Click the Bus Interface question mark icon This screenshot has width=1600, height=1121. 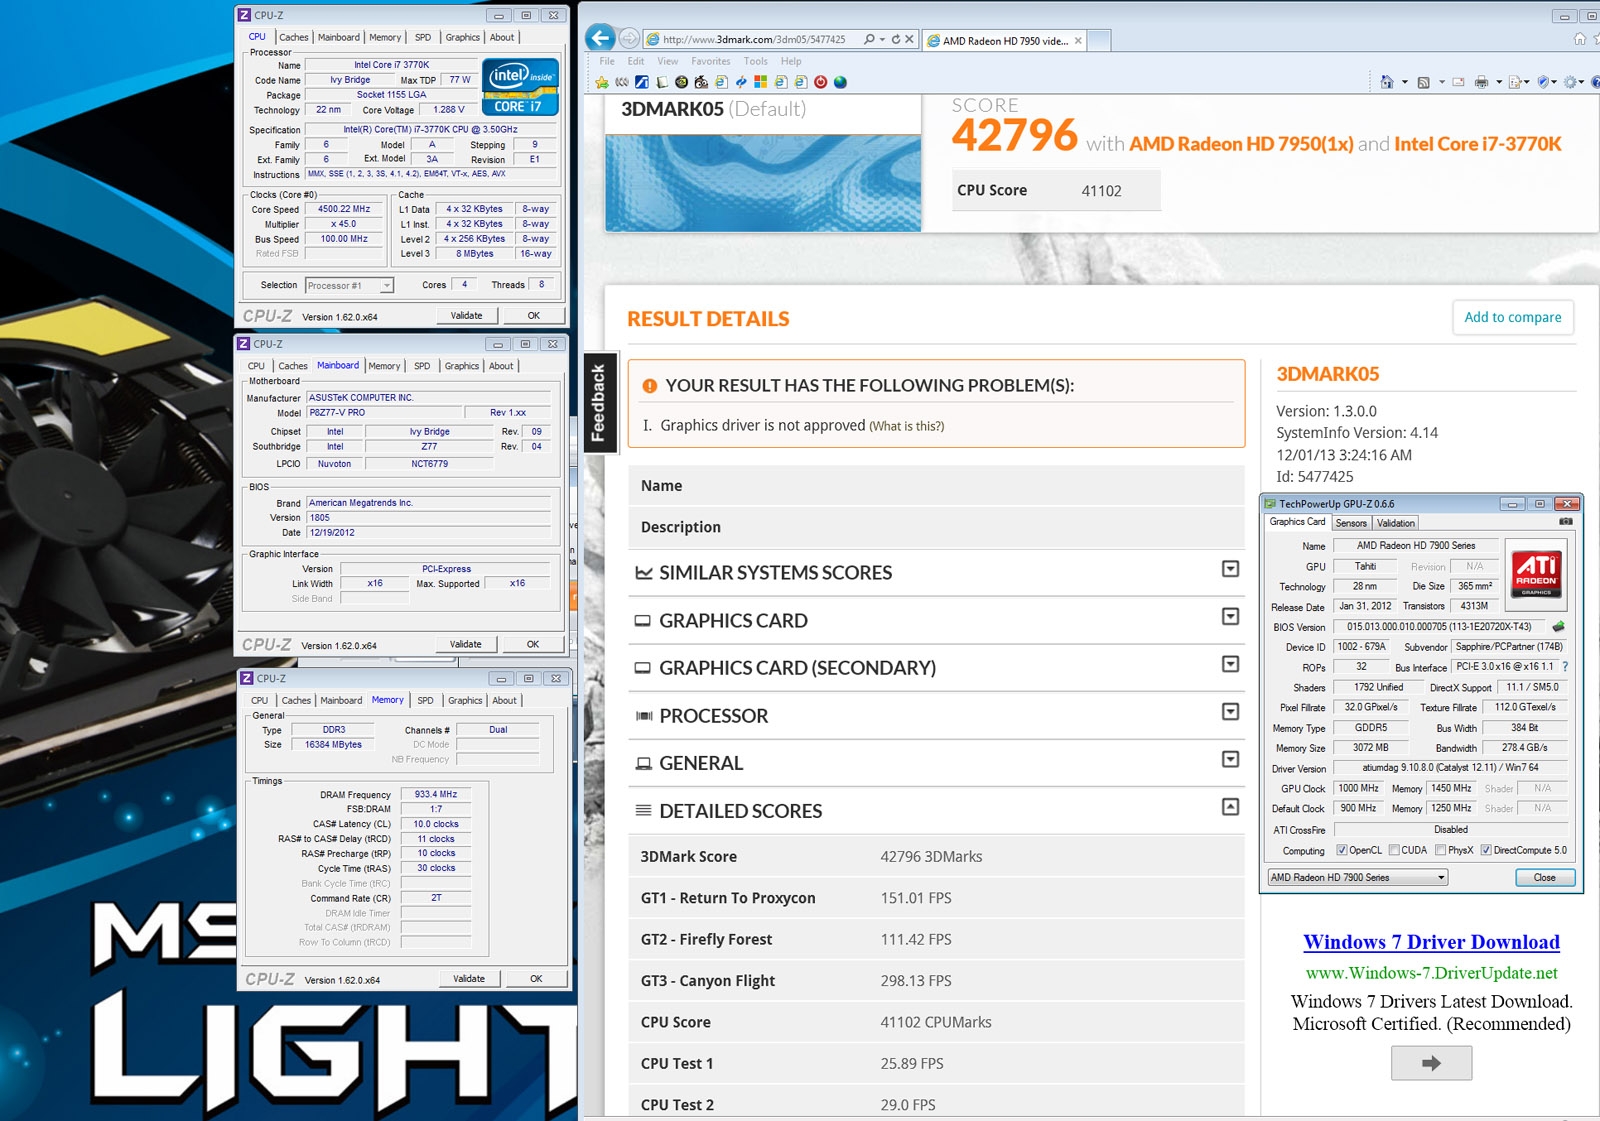coord(1565,667)
